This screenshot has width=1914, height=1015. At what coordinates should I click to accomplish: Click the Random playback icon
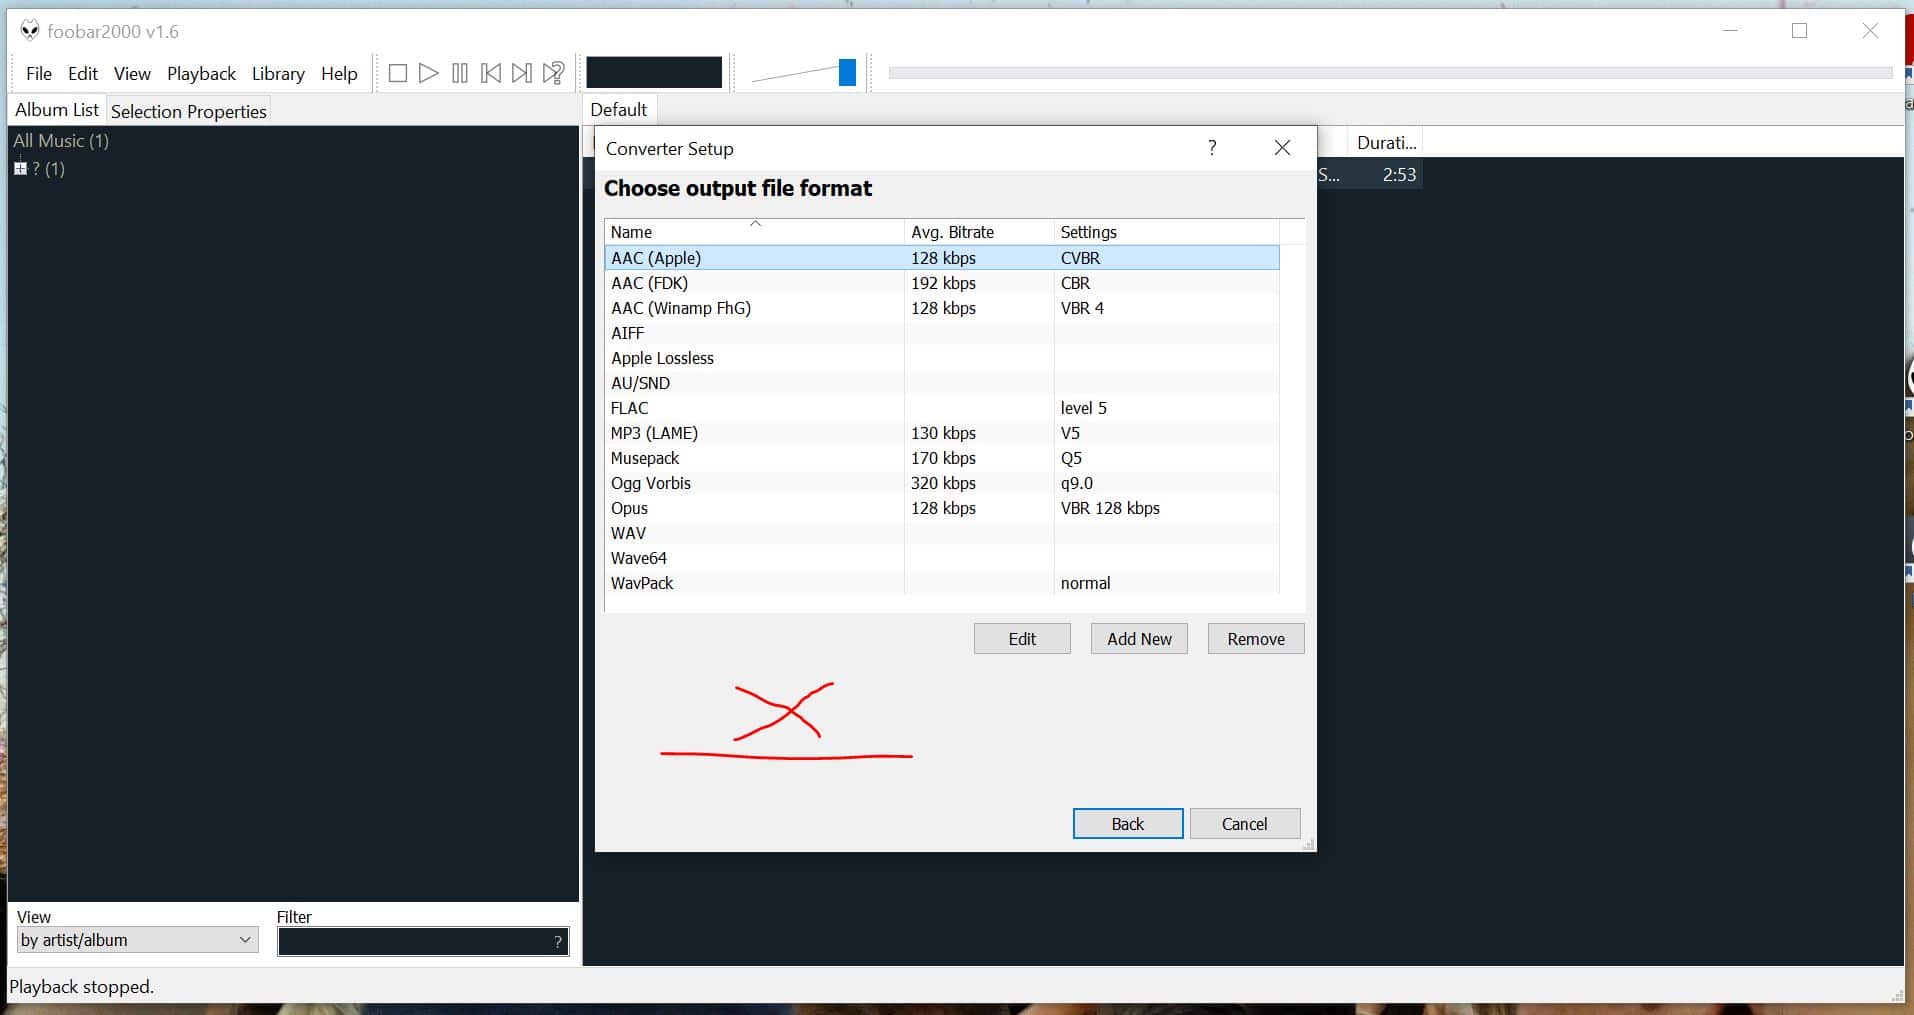pos(553,73)
